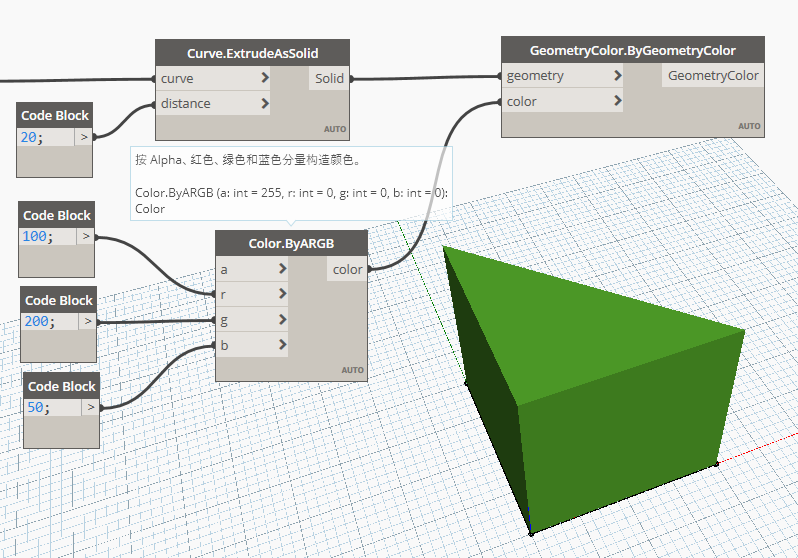Viewport: 798px width, 558px height.
Task: Click the a input port on Color.ByARGB
Action: tap(252, 269)
